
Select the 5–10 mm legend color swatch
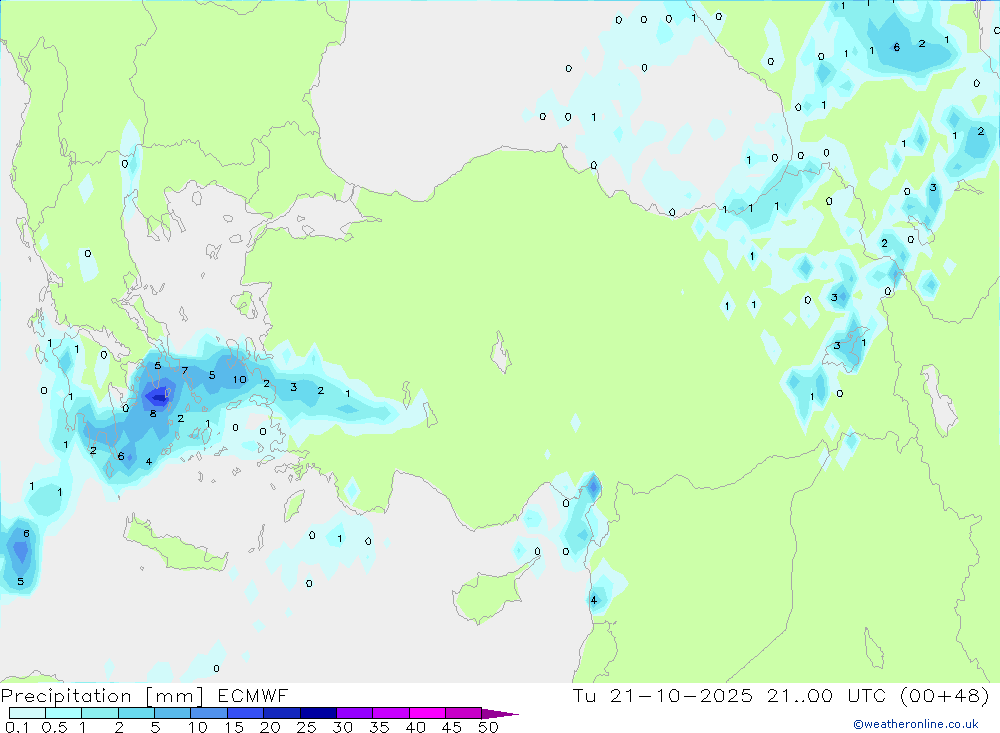click(173, 713)
